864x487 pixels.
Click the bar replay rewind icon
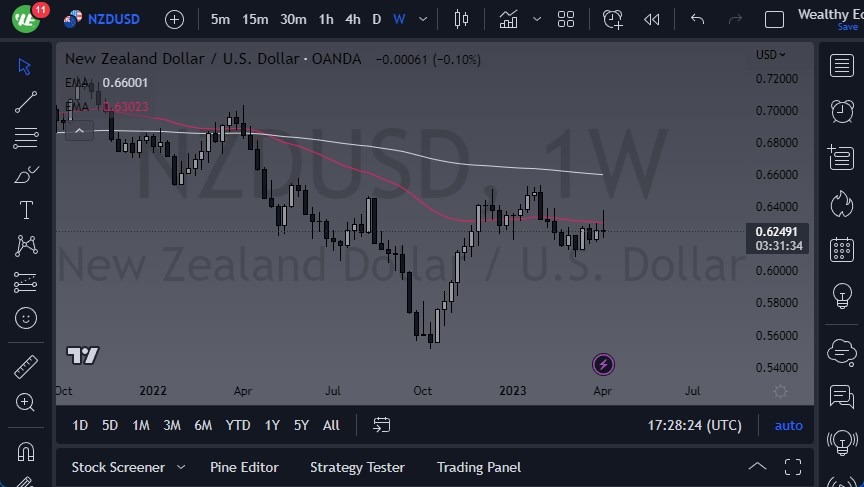pyautogui.click(x=652, y=19)
